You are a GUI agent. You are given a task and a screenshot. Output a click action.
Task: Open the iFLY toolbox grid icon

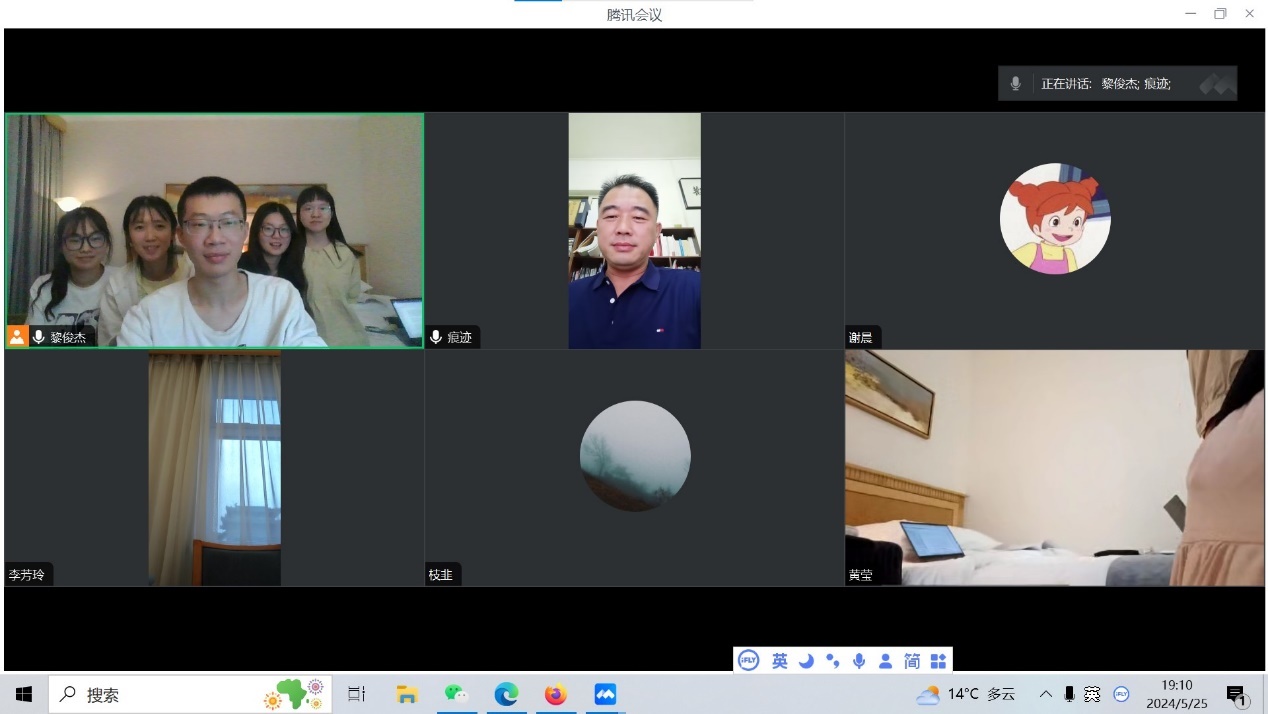coord(938,661)
